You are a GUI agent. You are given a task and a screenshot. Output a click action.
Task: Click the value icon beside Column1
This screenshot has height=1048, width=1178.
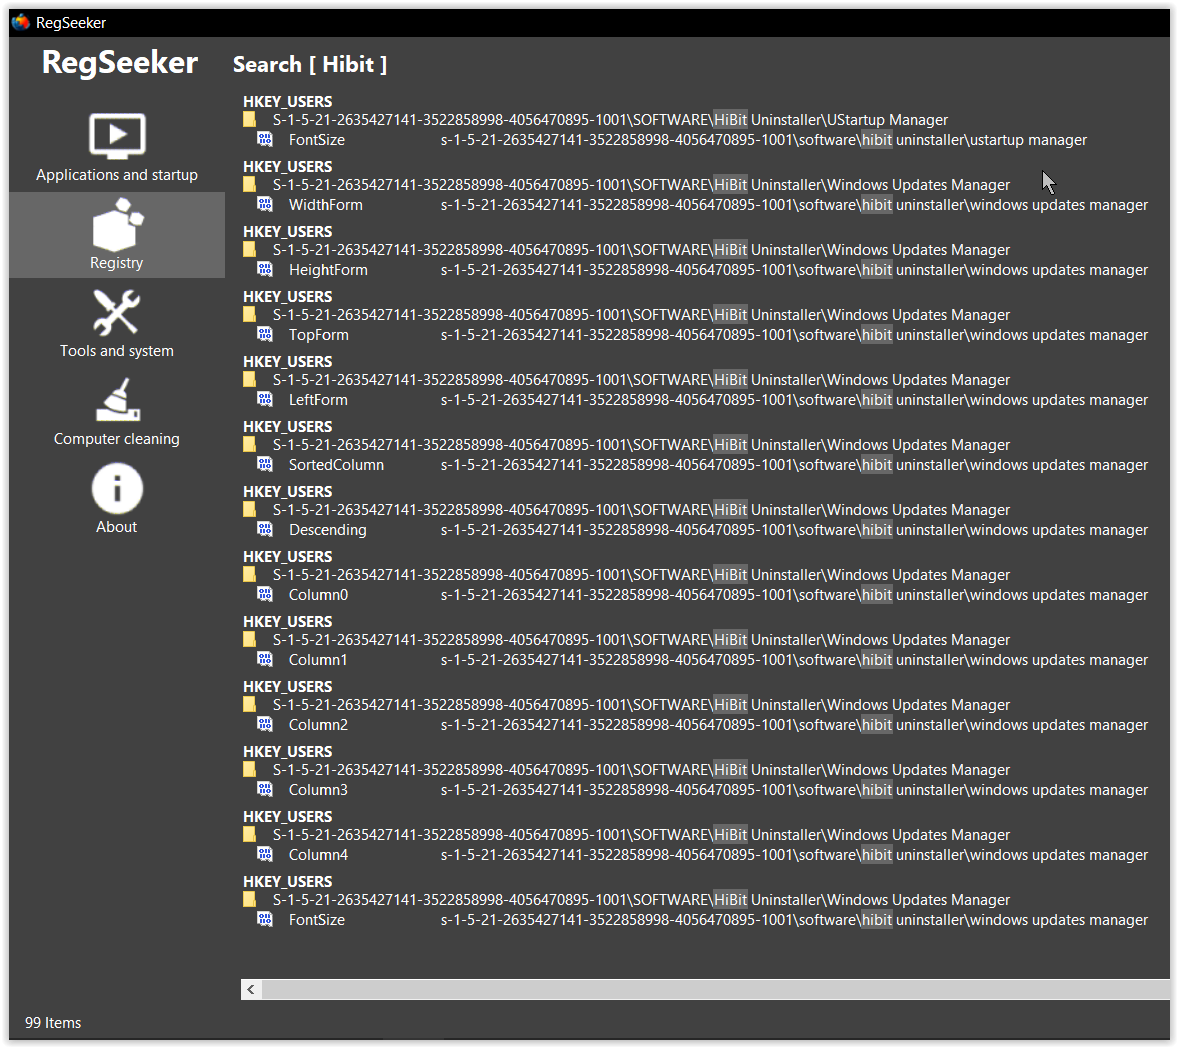click(265, 659)
